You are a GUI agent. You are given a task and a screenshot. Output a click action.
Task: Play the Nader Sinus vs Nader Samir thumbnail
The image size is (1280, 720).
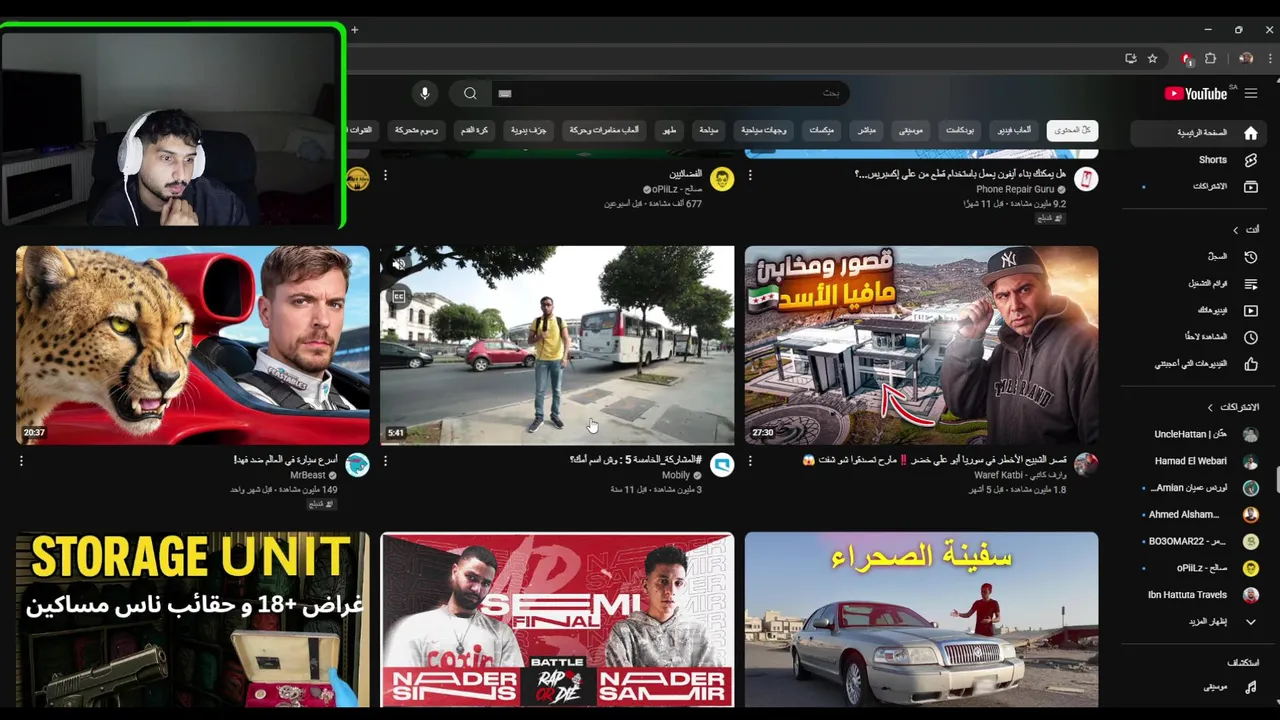point(557,619)
